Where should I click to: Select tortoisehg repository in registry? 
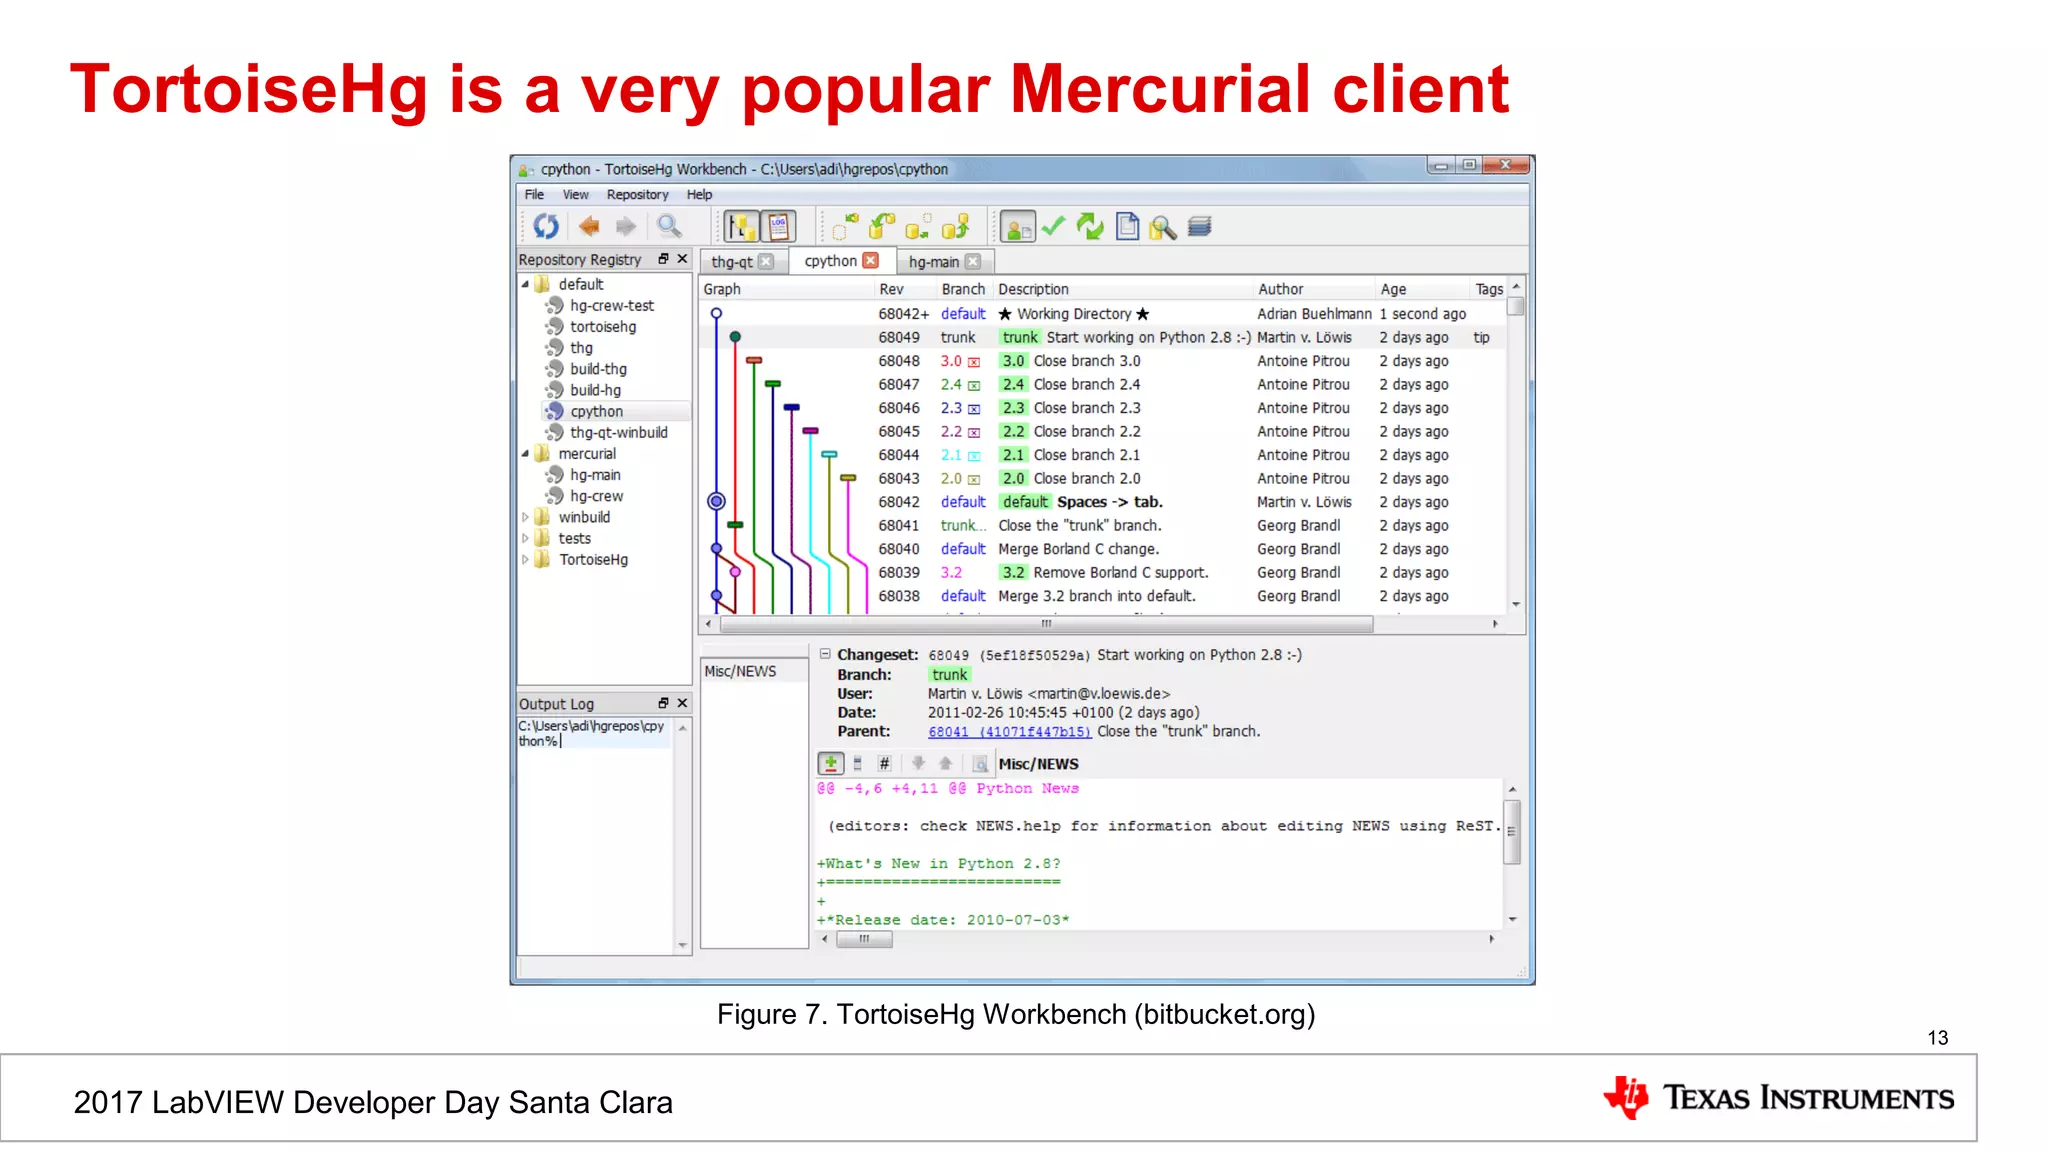[602, 326]
